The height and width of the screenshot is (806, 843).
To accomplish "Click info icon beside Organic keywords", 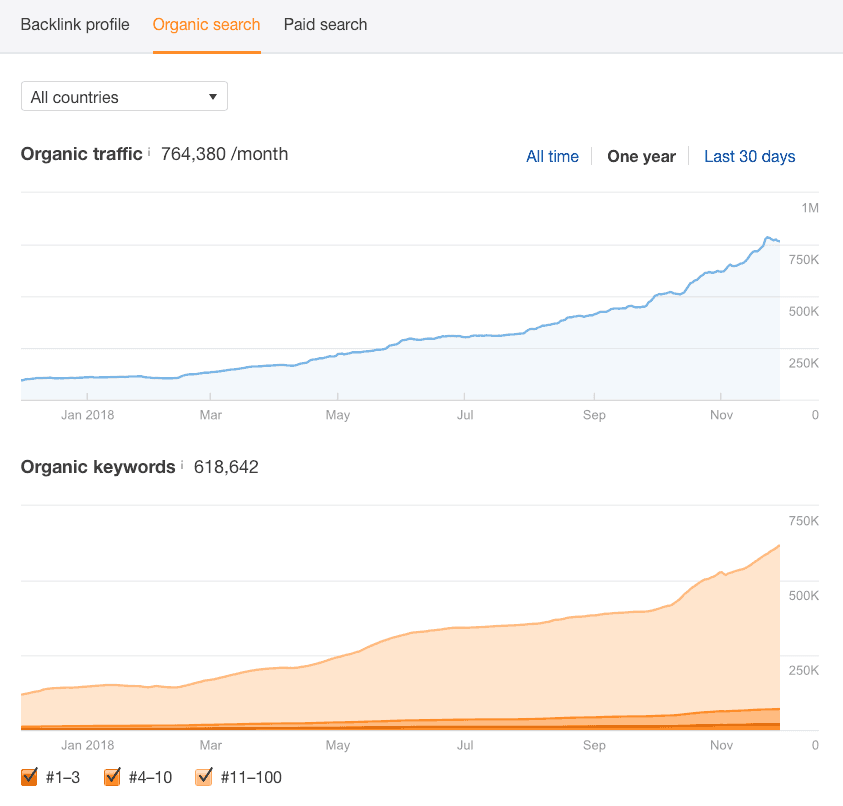I will [x=182, y=465].
